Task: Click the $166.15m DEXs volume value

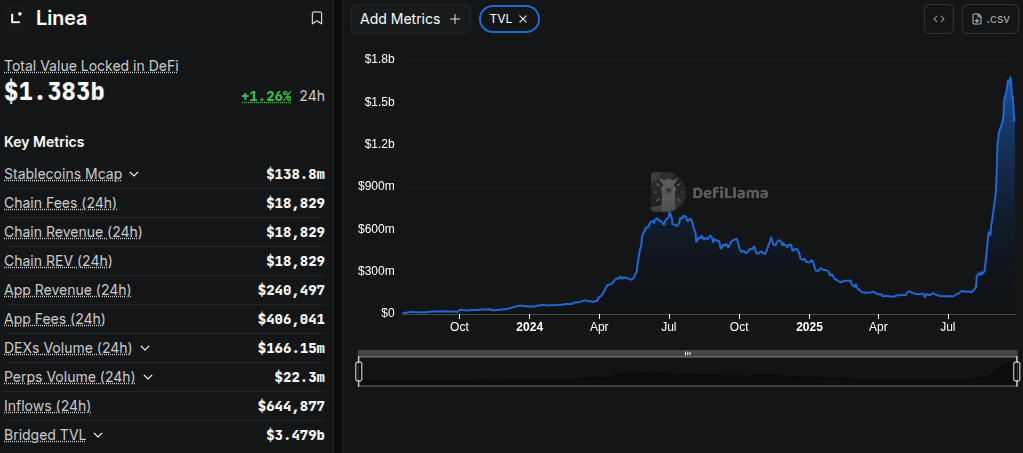Action: tap(291, 348)
